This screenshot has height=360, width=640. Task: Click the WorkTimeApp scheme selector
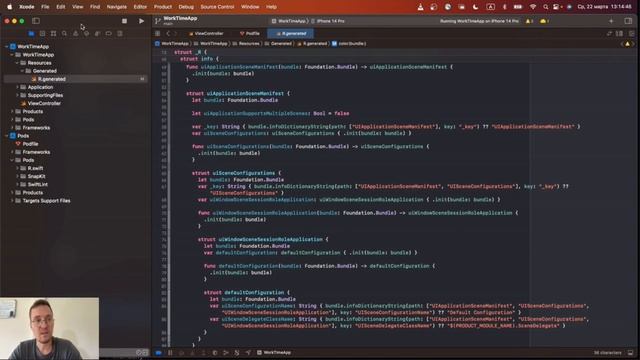point(289,21)
